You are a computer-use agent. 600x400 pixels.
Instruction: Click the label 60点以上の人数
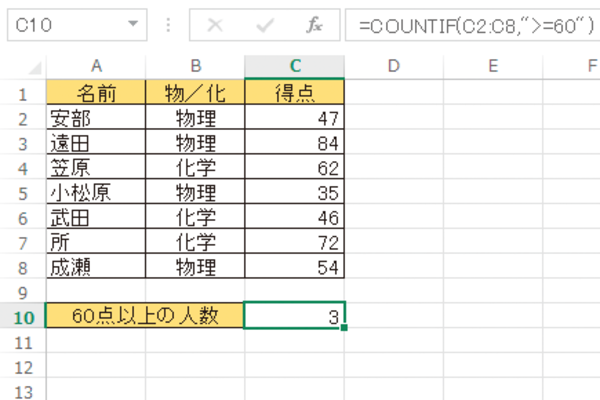tap(145, 316)
